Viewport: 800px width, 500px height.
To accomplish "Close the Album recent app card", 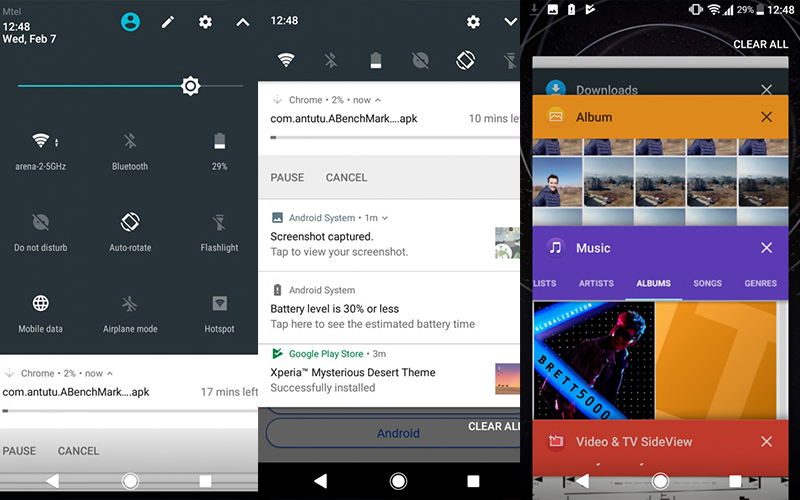I will [766, 117].
